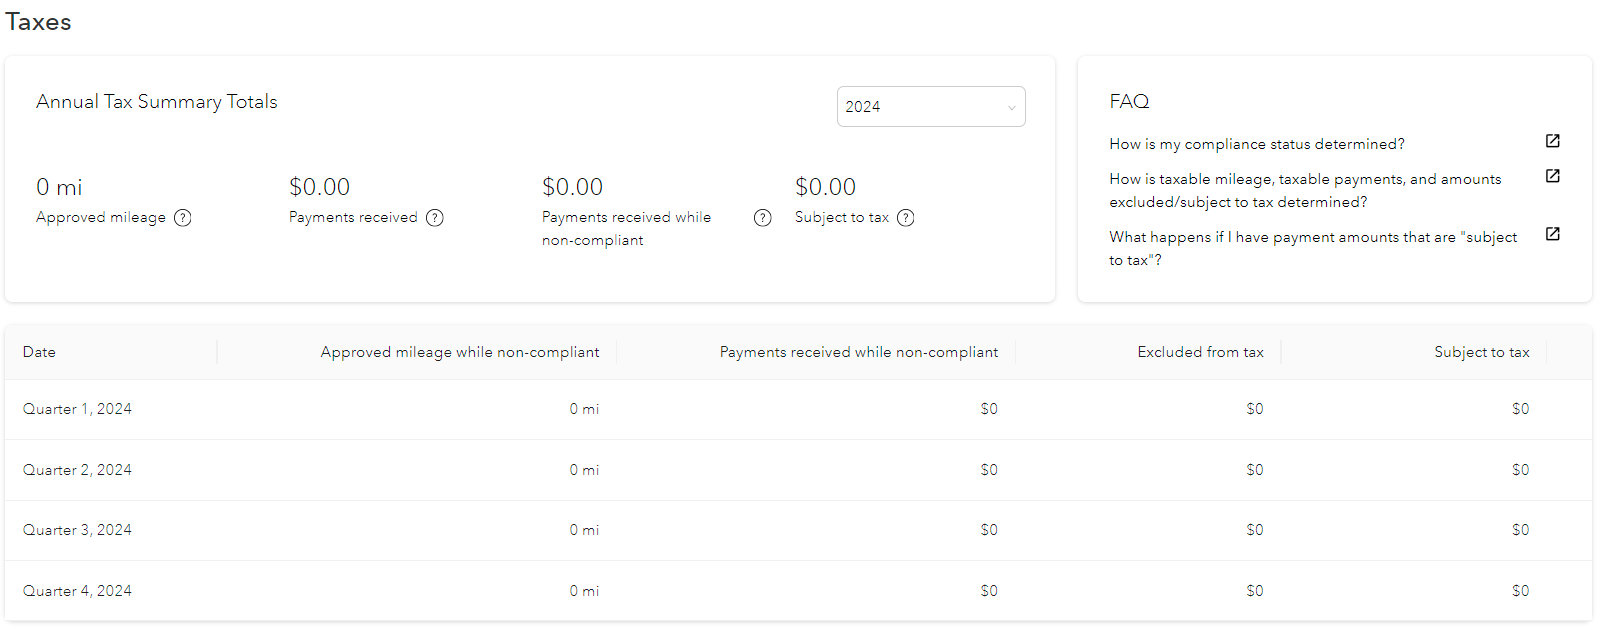
Task: Open external link icon for subject to tax FAQ
Action: (1553, 234)
